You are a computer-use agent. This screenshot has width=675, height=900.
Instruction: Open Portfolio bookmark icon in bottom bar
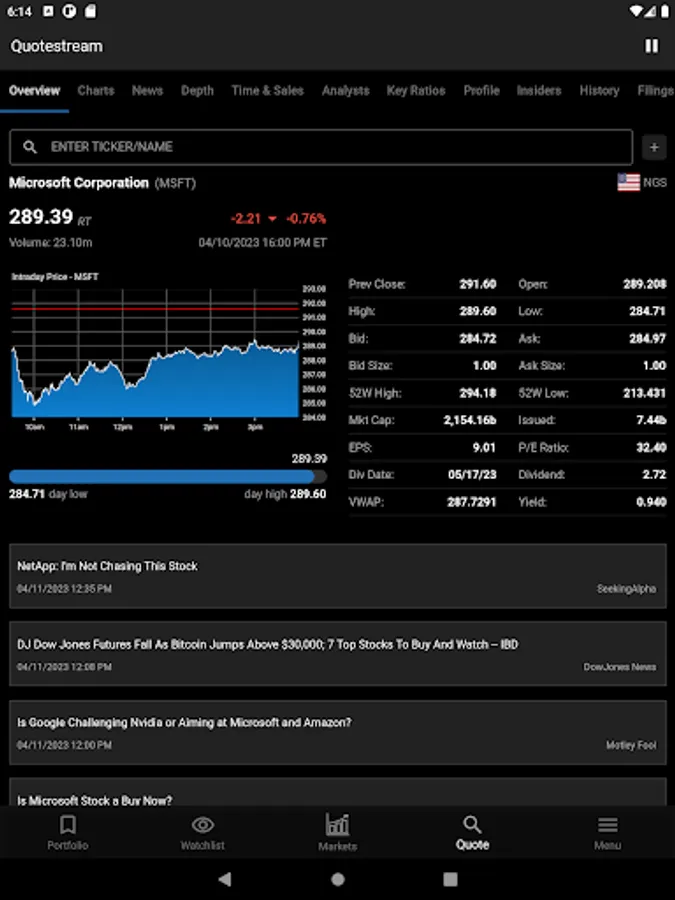tap(68, 825)
